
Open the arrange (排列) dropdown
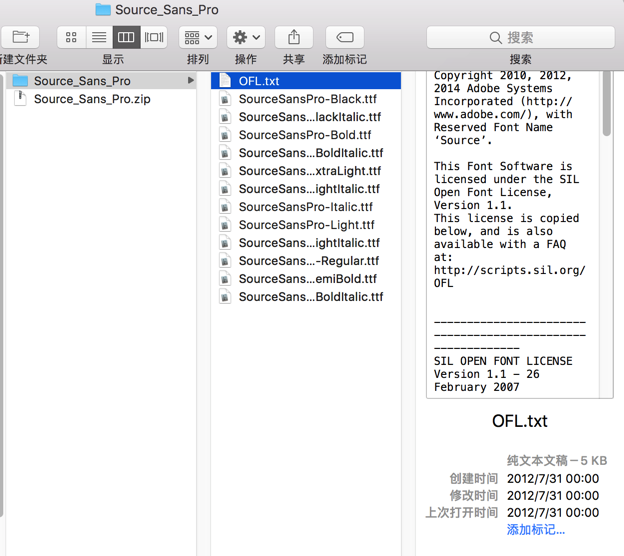[198, 37]
